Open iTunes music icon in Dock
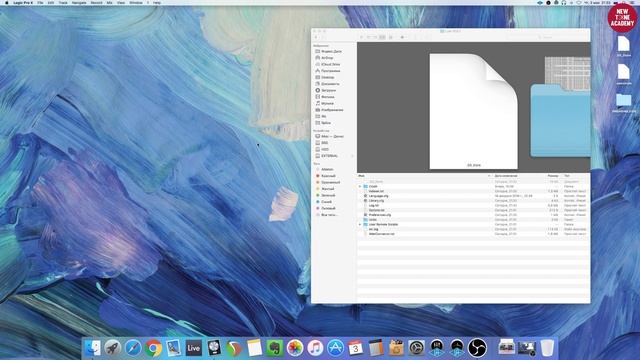The image size is (640, 360). click(x=315, y=348)
